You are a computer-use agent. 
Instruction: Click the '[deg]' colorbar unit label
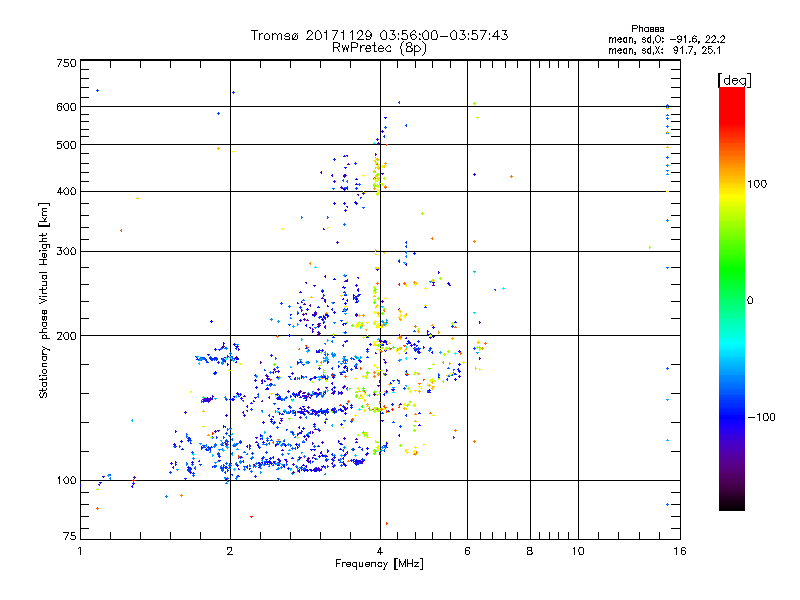click(734, 81)
